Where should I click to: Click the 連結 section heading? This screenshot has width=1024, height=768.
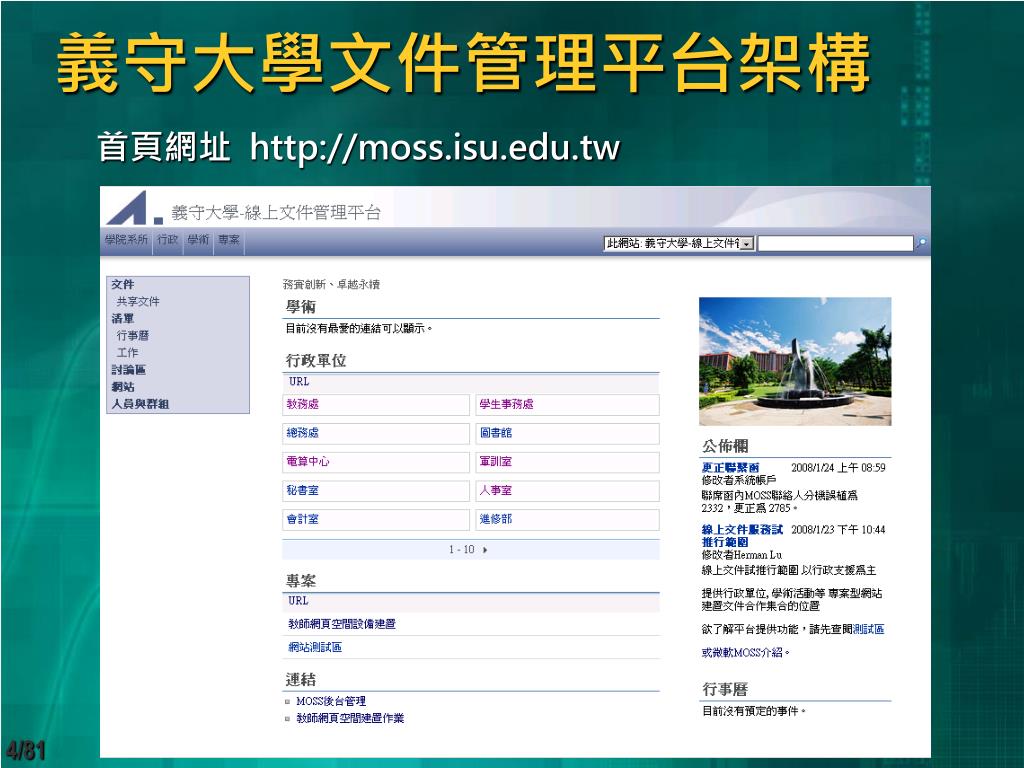[300, 679]
